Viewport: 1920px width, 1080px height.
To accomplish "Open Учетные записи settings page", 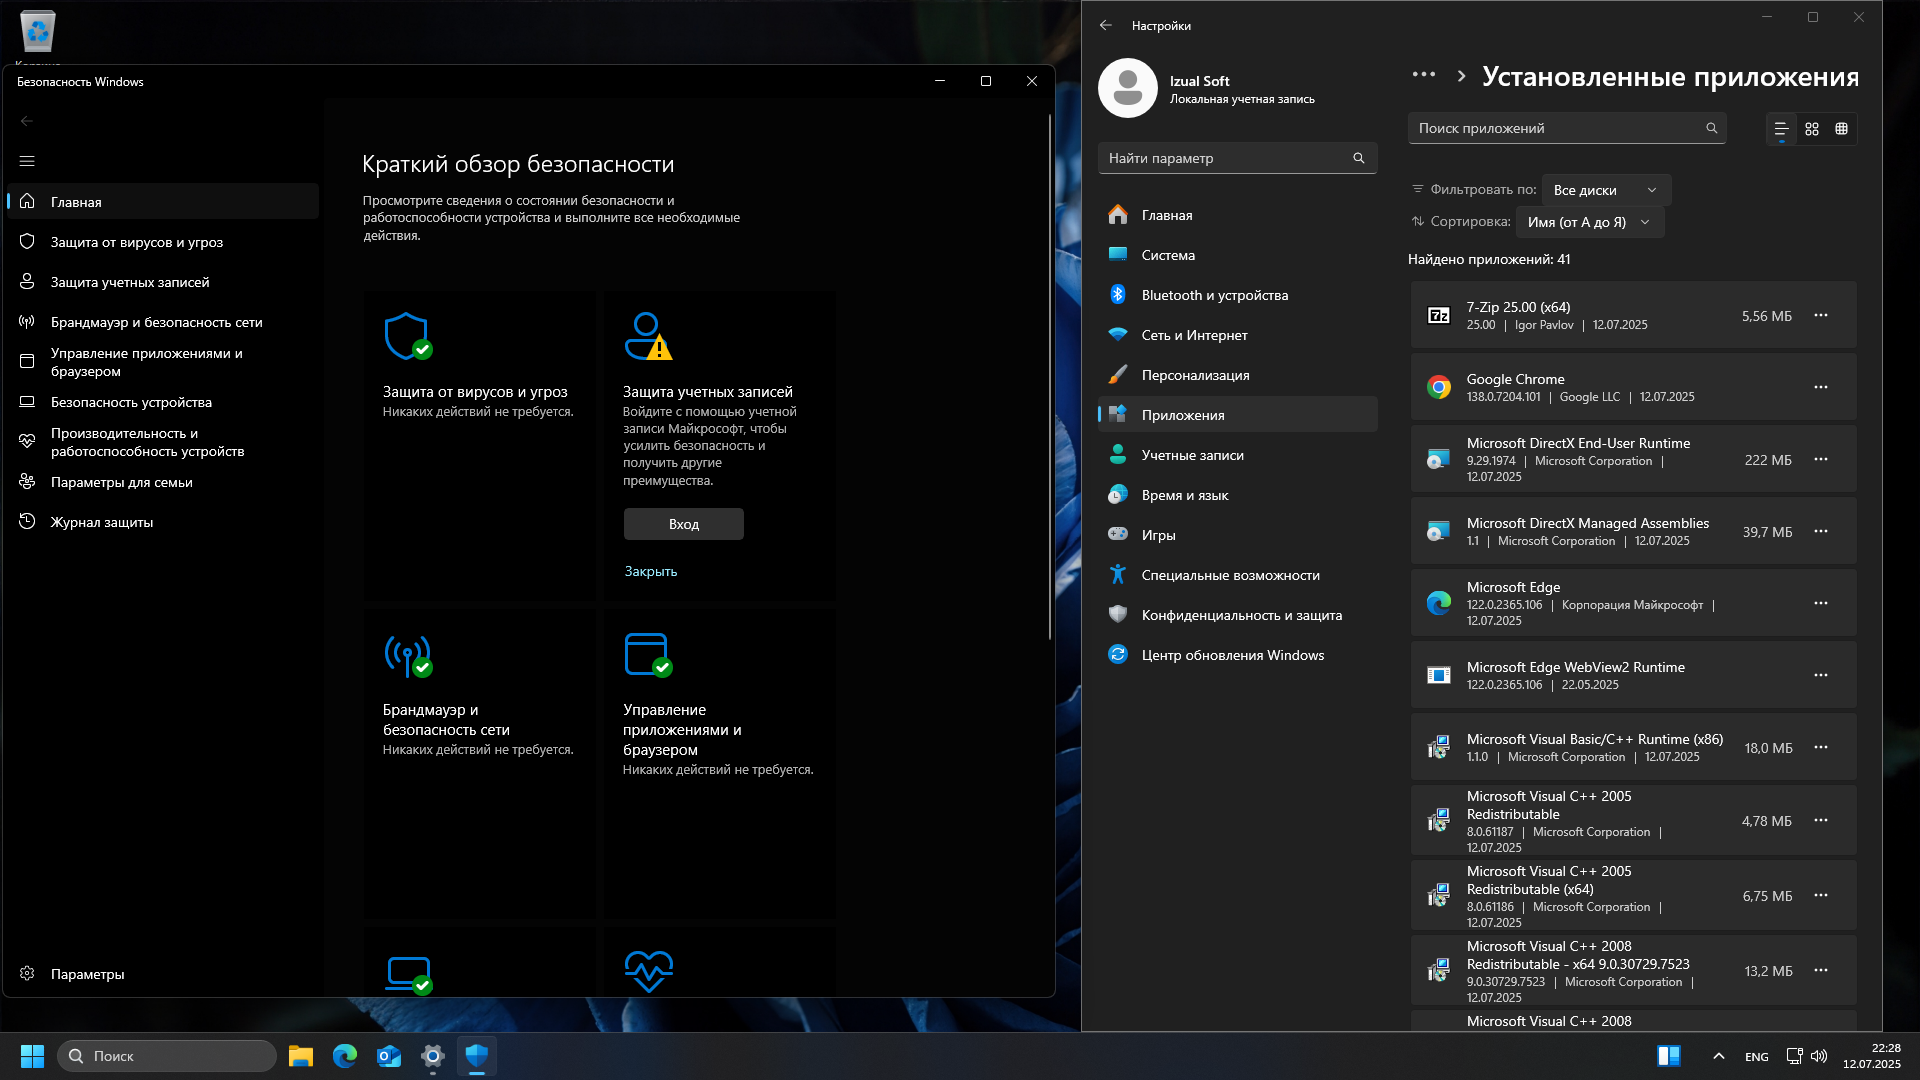I will [x=1237, y=455].
